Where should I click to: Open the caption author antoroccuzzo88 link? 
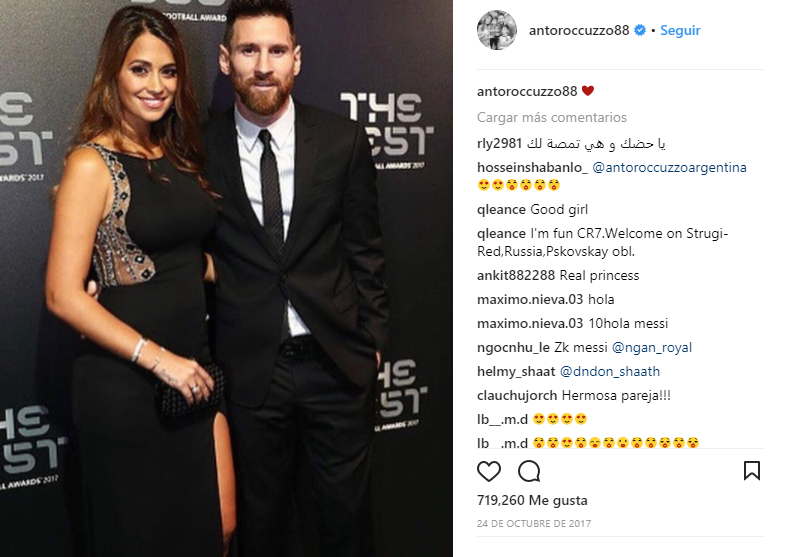[x=527, y=91]
